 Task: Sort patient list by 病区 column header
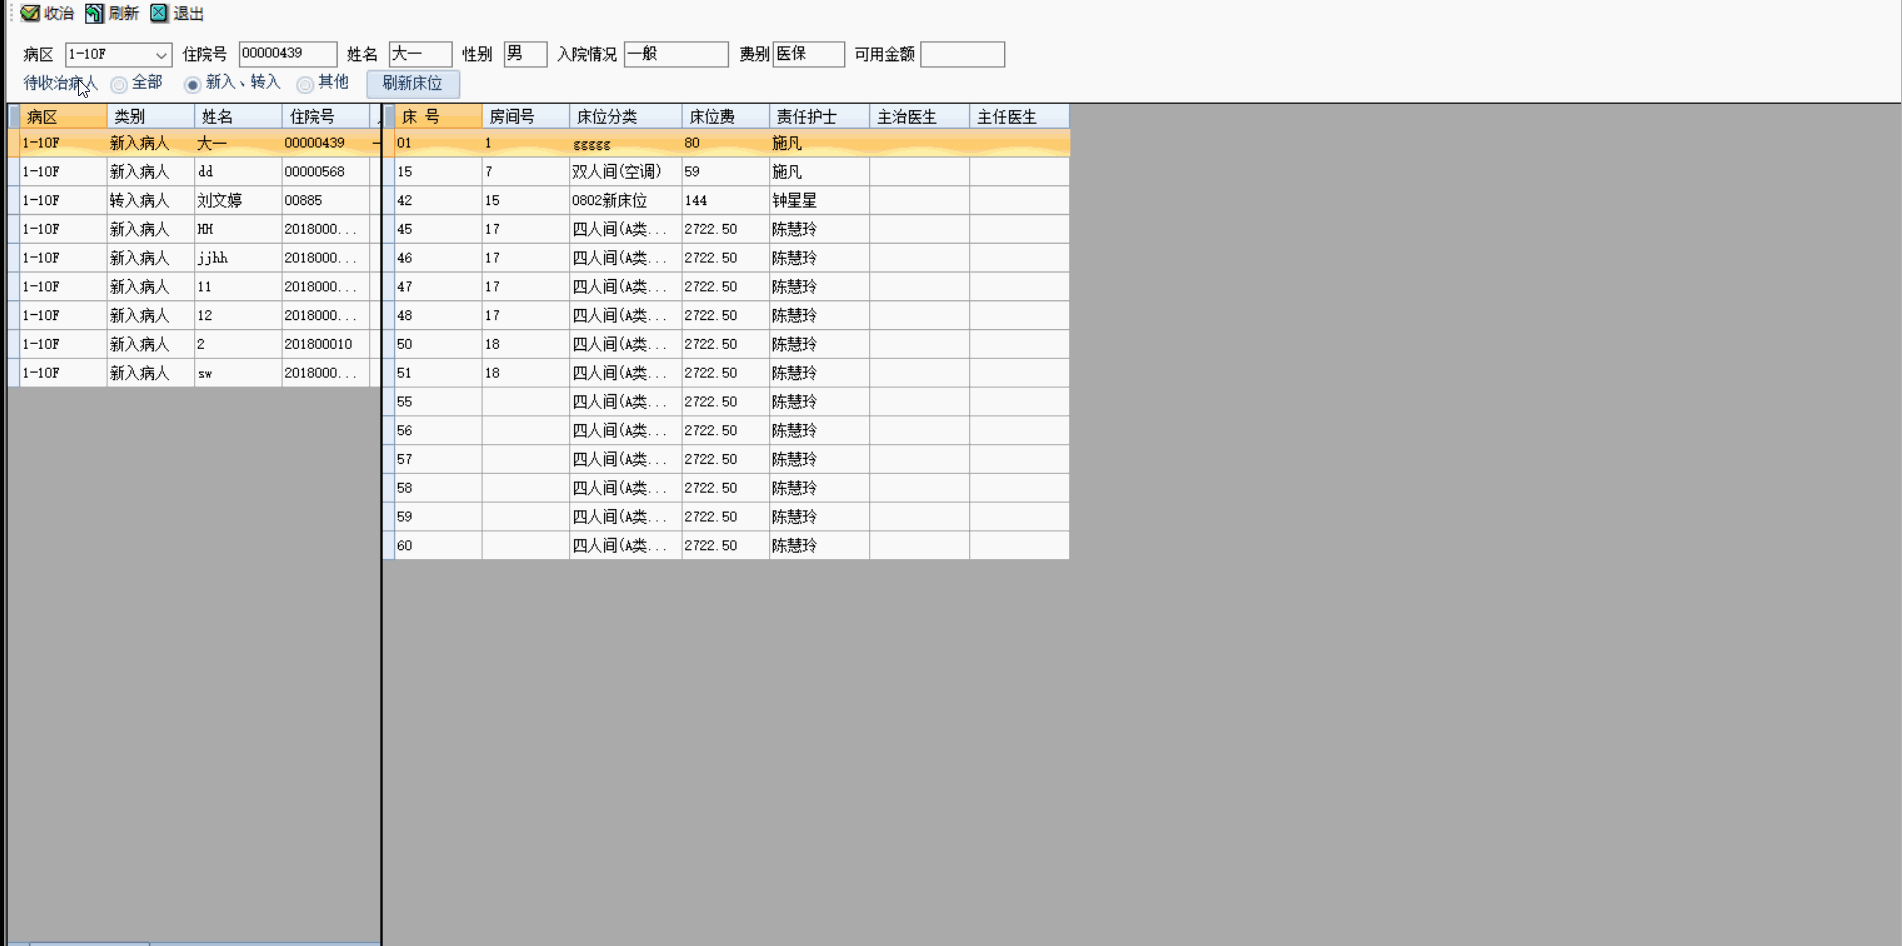coord(63,117)
